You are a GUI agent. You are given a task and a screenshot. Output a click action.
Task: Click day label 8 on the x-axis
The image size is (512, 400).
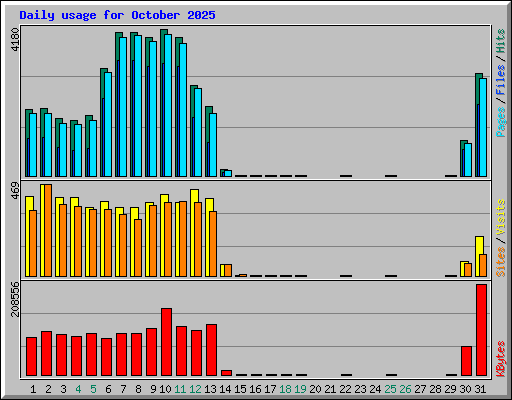click(138, 389)
